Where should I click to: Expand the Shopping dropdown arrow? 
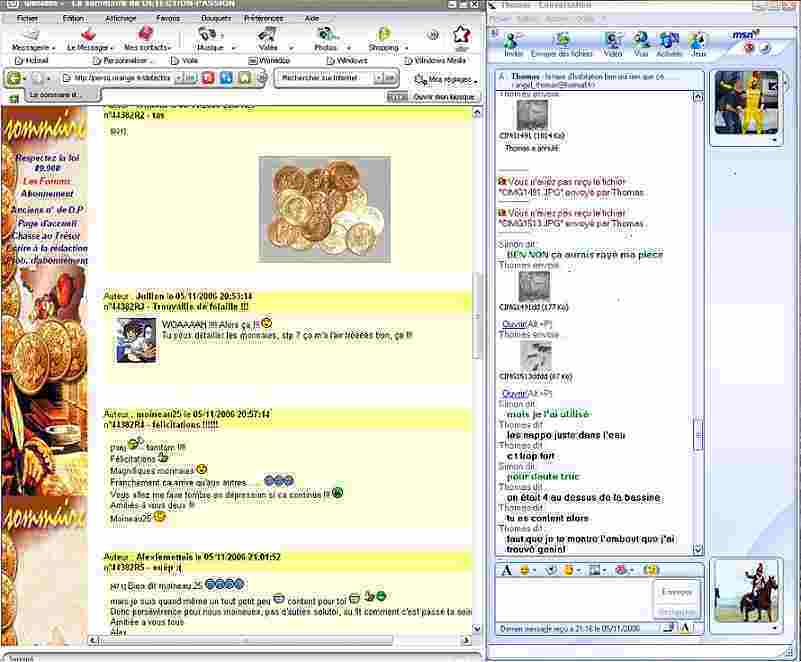click(407, 48)
